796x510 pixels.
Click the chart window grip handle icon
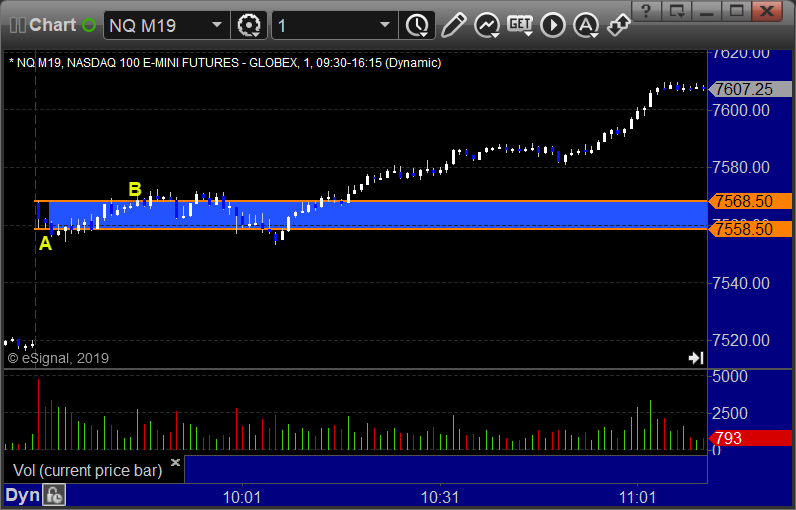pyautogui.click(x=17, y=25)
